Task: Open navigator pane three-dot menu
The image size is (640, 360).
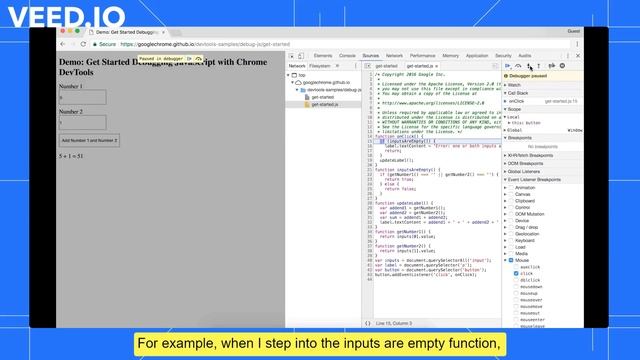Action: coord(356,66)
